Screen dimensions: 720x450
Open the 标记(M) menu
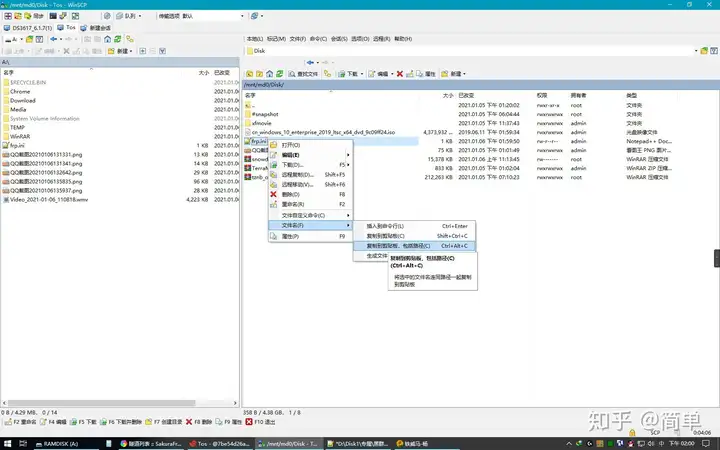pyautogui.click(x=276, y=39)
